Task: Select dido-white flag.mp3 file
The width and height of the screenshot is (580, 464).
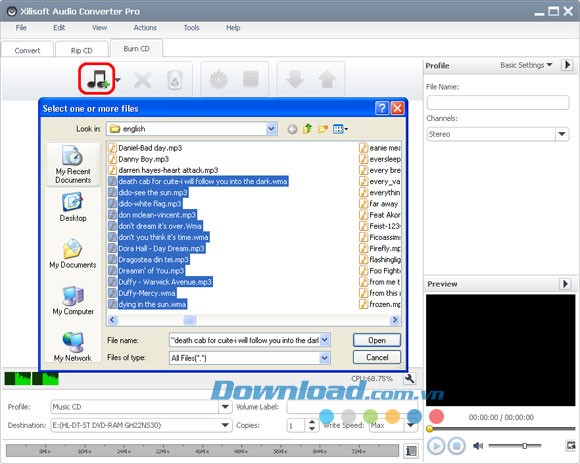Action: click(145, 204)
